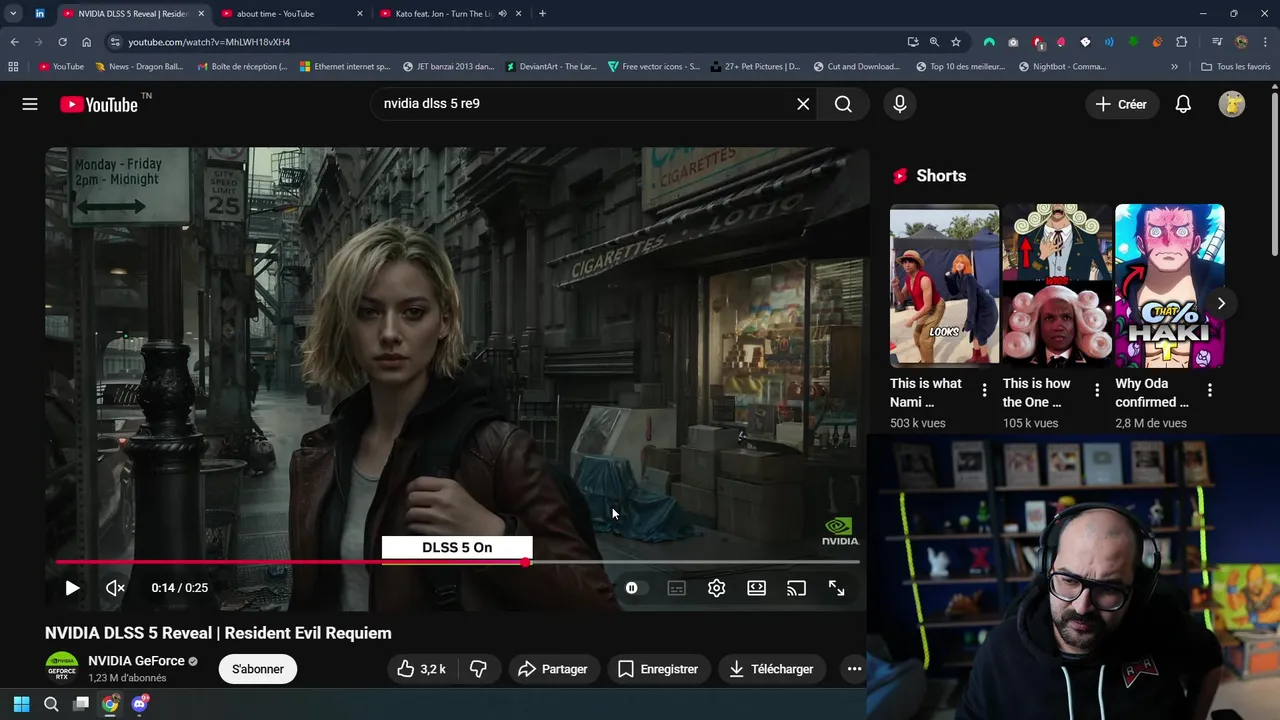Viewport: 1280px width, 720px height.
Task: Install app icon in the address bar
Action: click(913, 42)
